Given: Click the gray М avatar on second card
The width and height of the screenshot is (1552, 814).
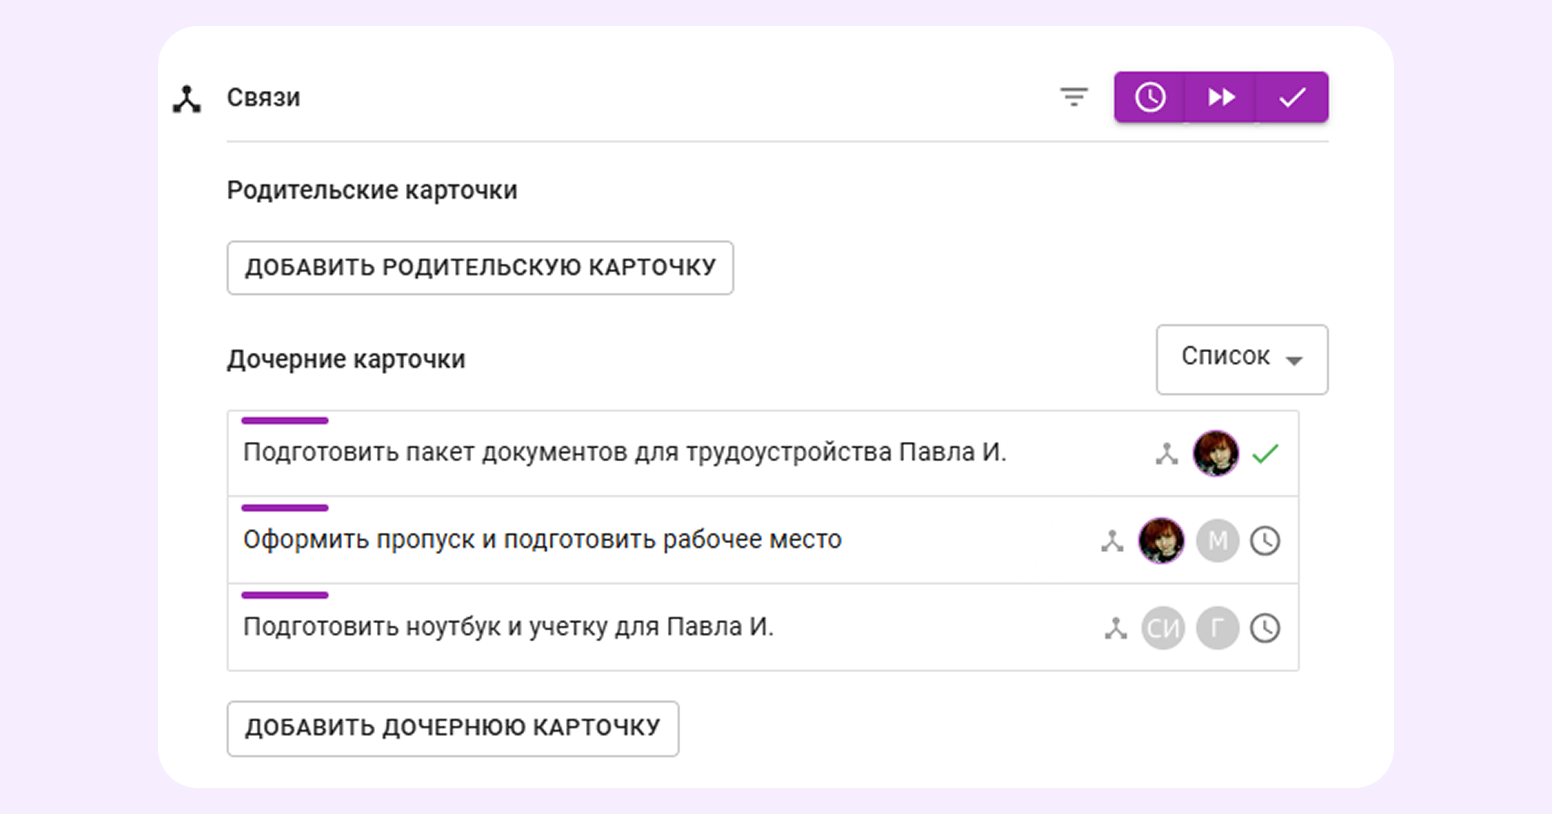Looking at the screenshot, I should point(1217,541).
